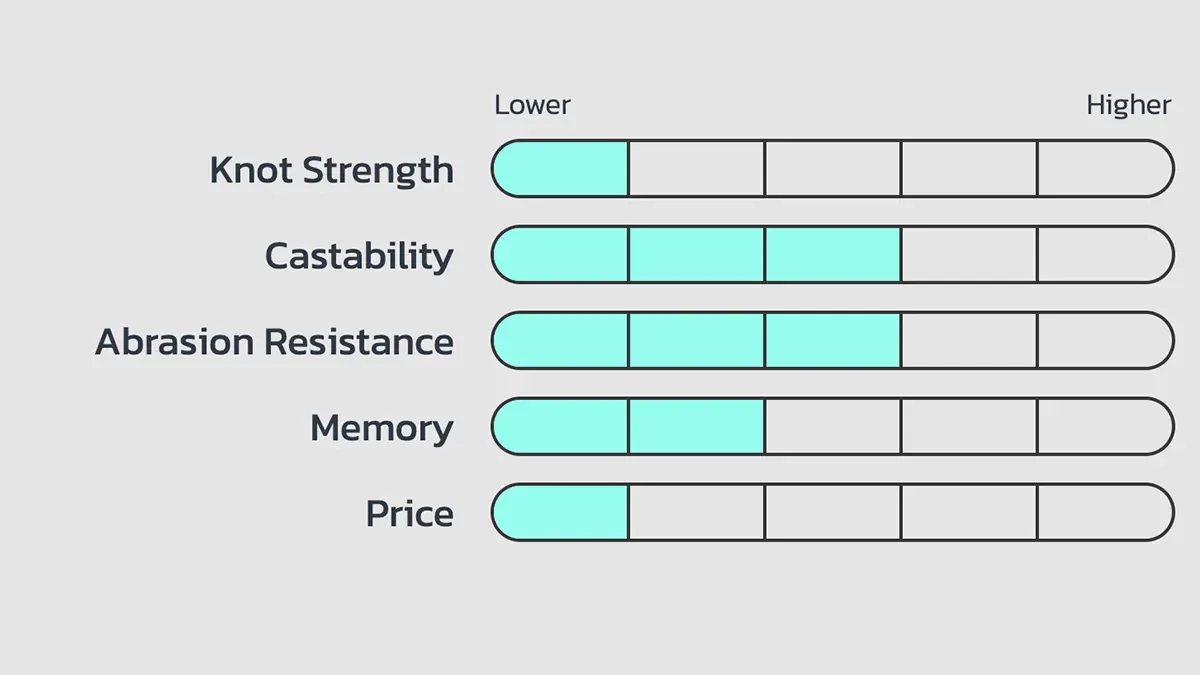
Task: Click the third filled Castability segment
Action: (832, 255)
